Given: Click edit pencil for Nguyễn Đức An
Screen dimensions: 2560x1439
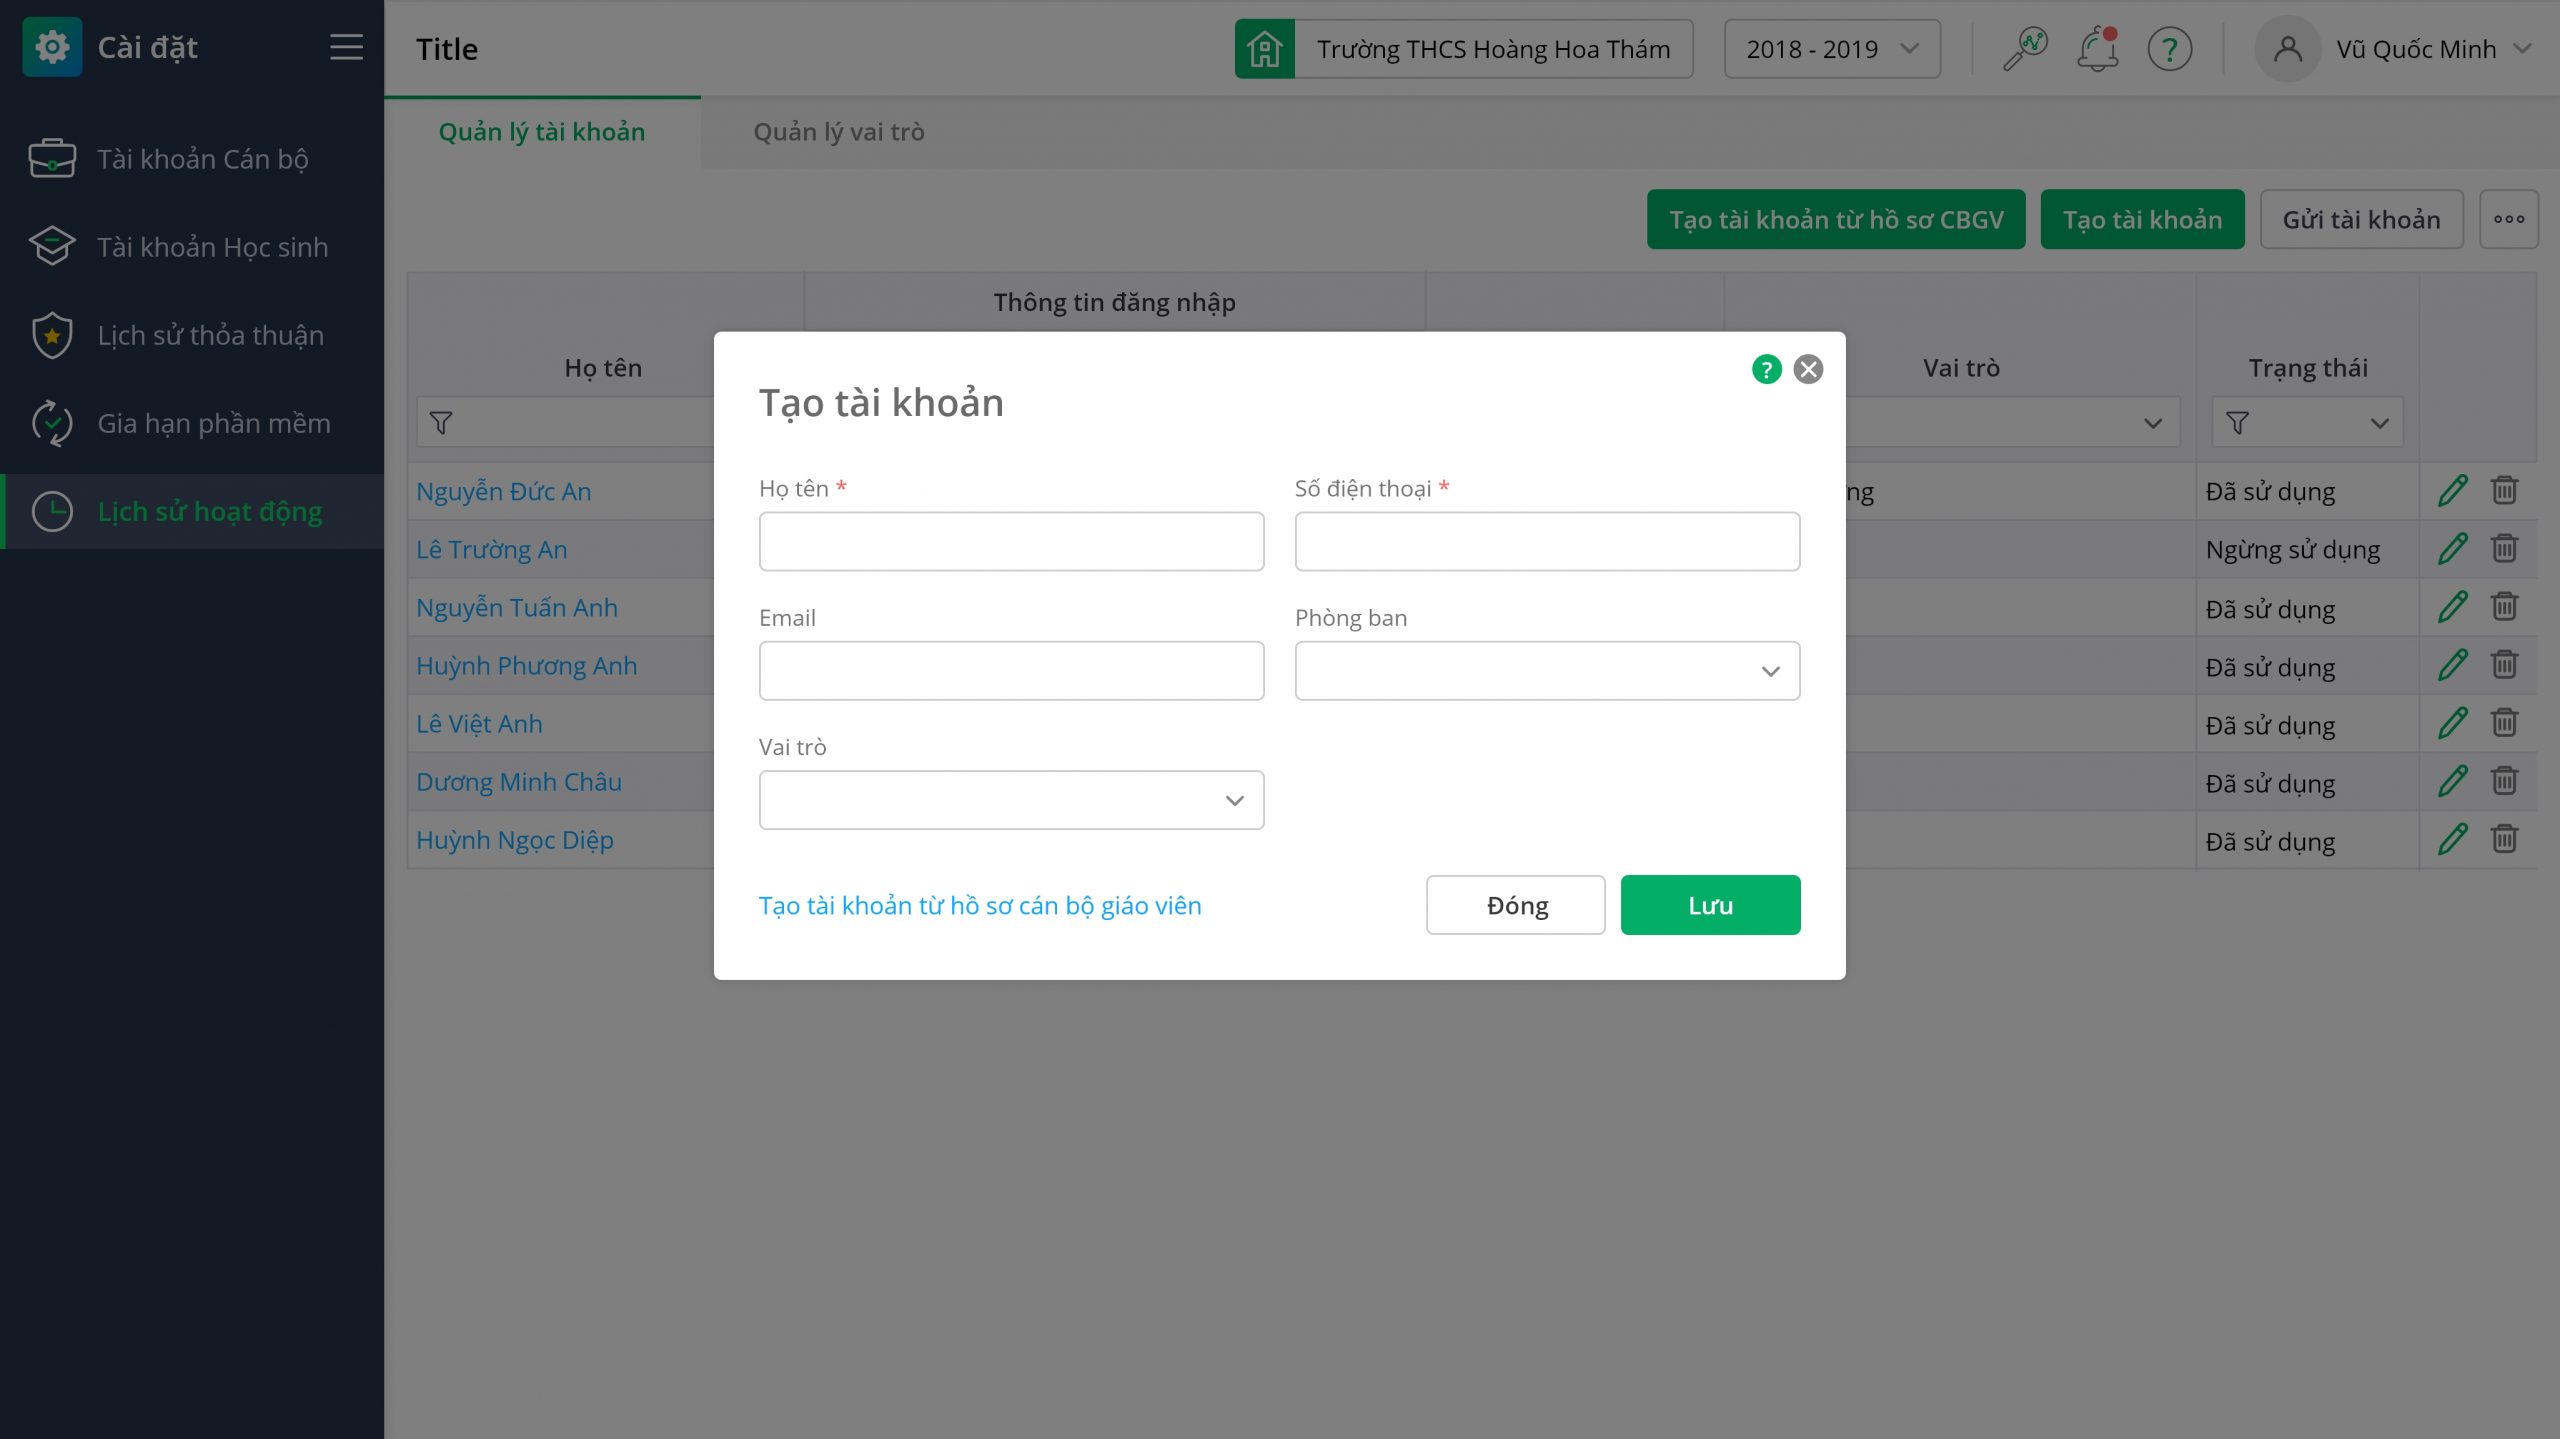Looking at the screenshot, I should [x=2452, y=491].
